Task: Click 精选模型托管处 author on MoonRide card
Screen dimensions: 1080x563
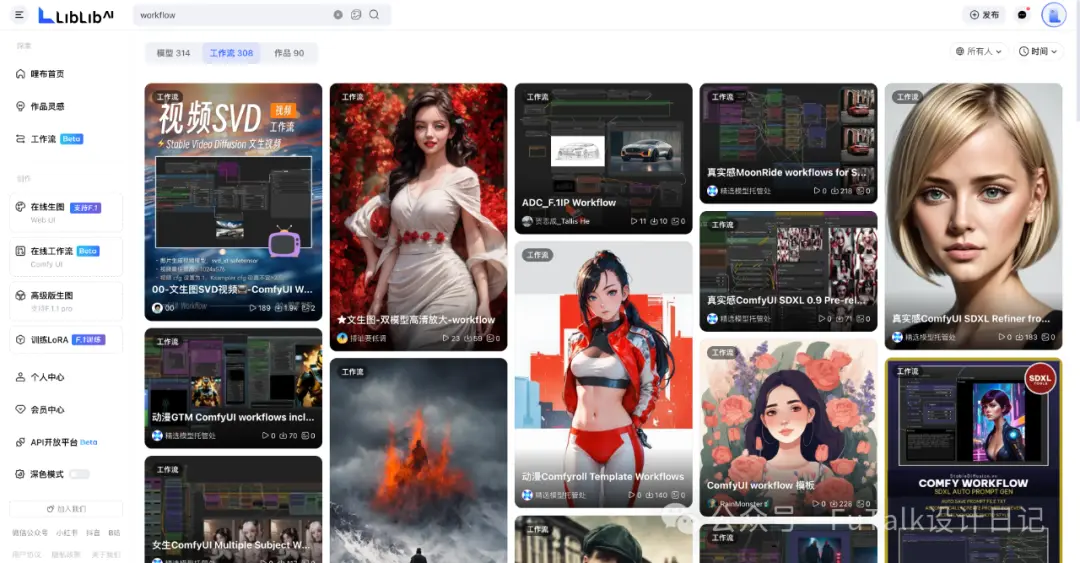Action: point(745,191)
